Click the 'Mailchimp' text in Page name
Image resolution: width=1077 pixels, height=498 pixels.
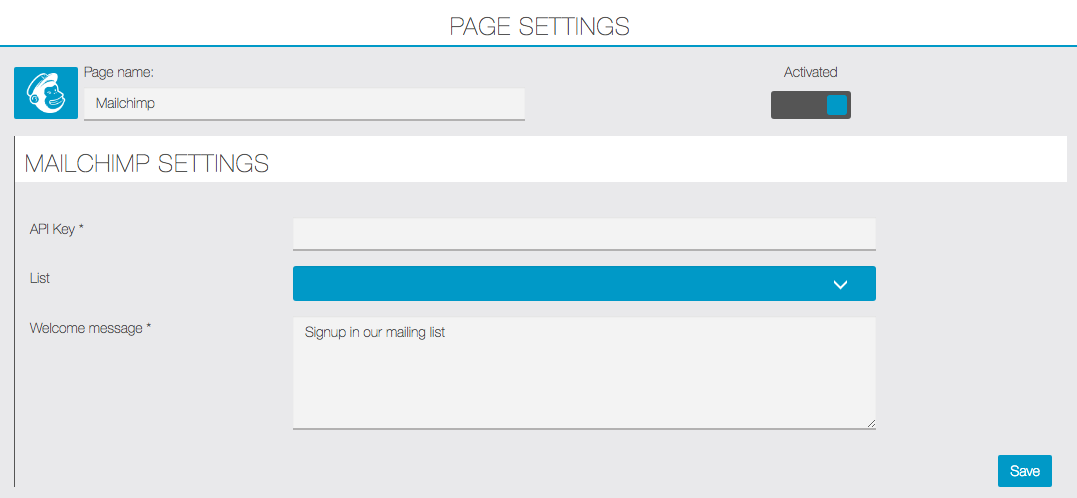[125, 104]
